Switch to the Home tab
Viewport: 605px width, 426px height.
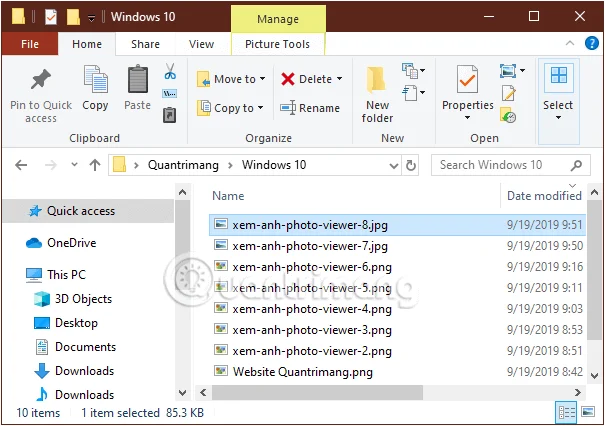[x=87, y=44]
